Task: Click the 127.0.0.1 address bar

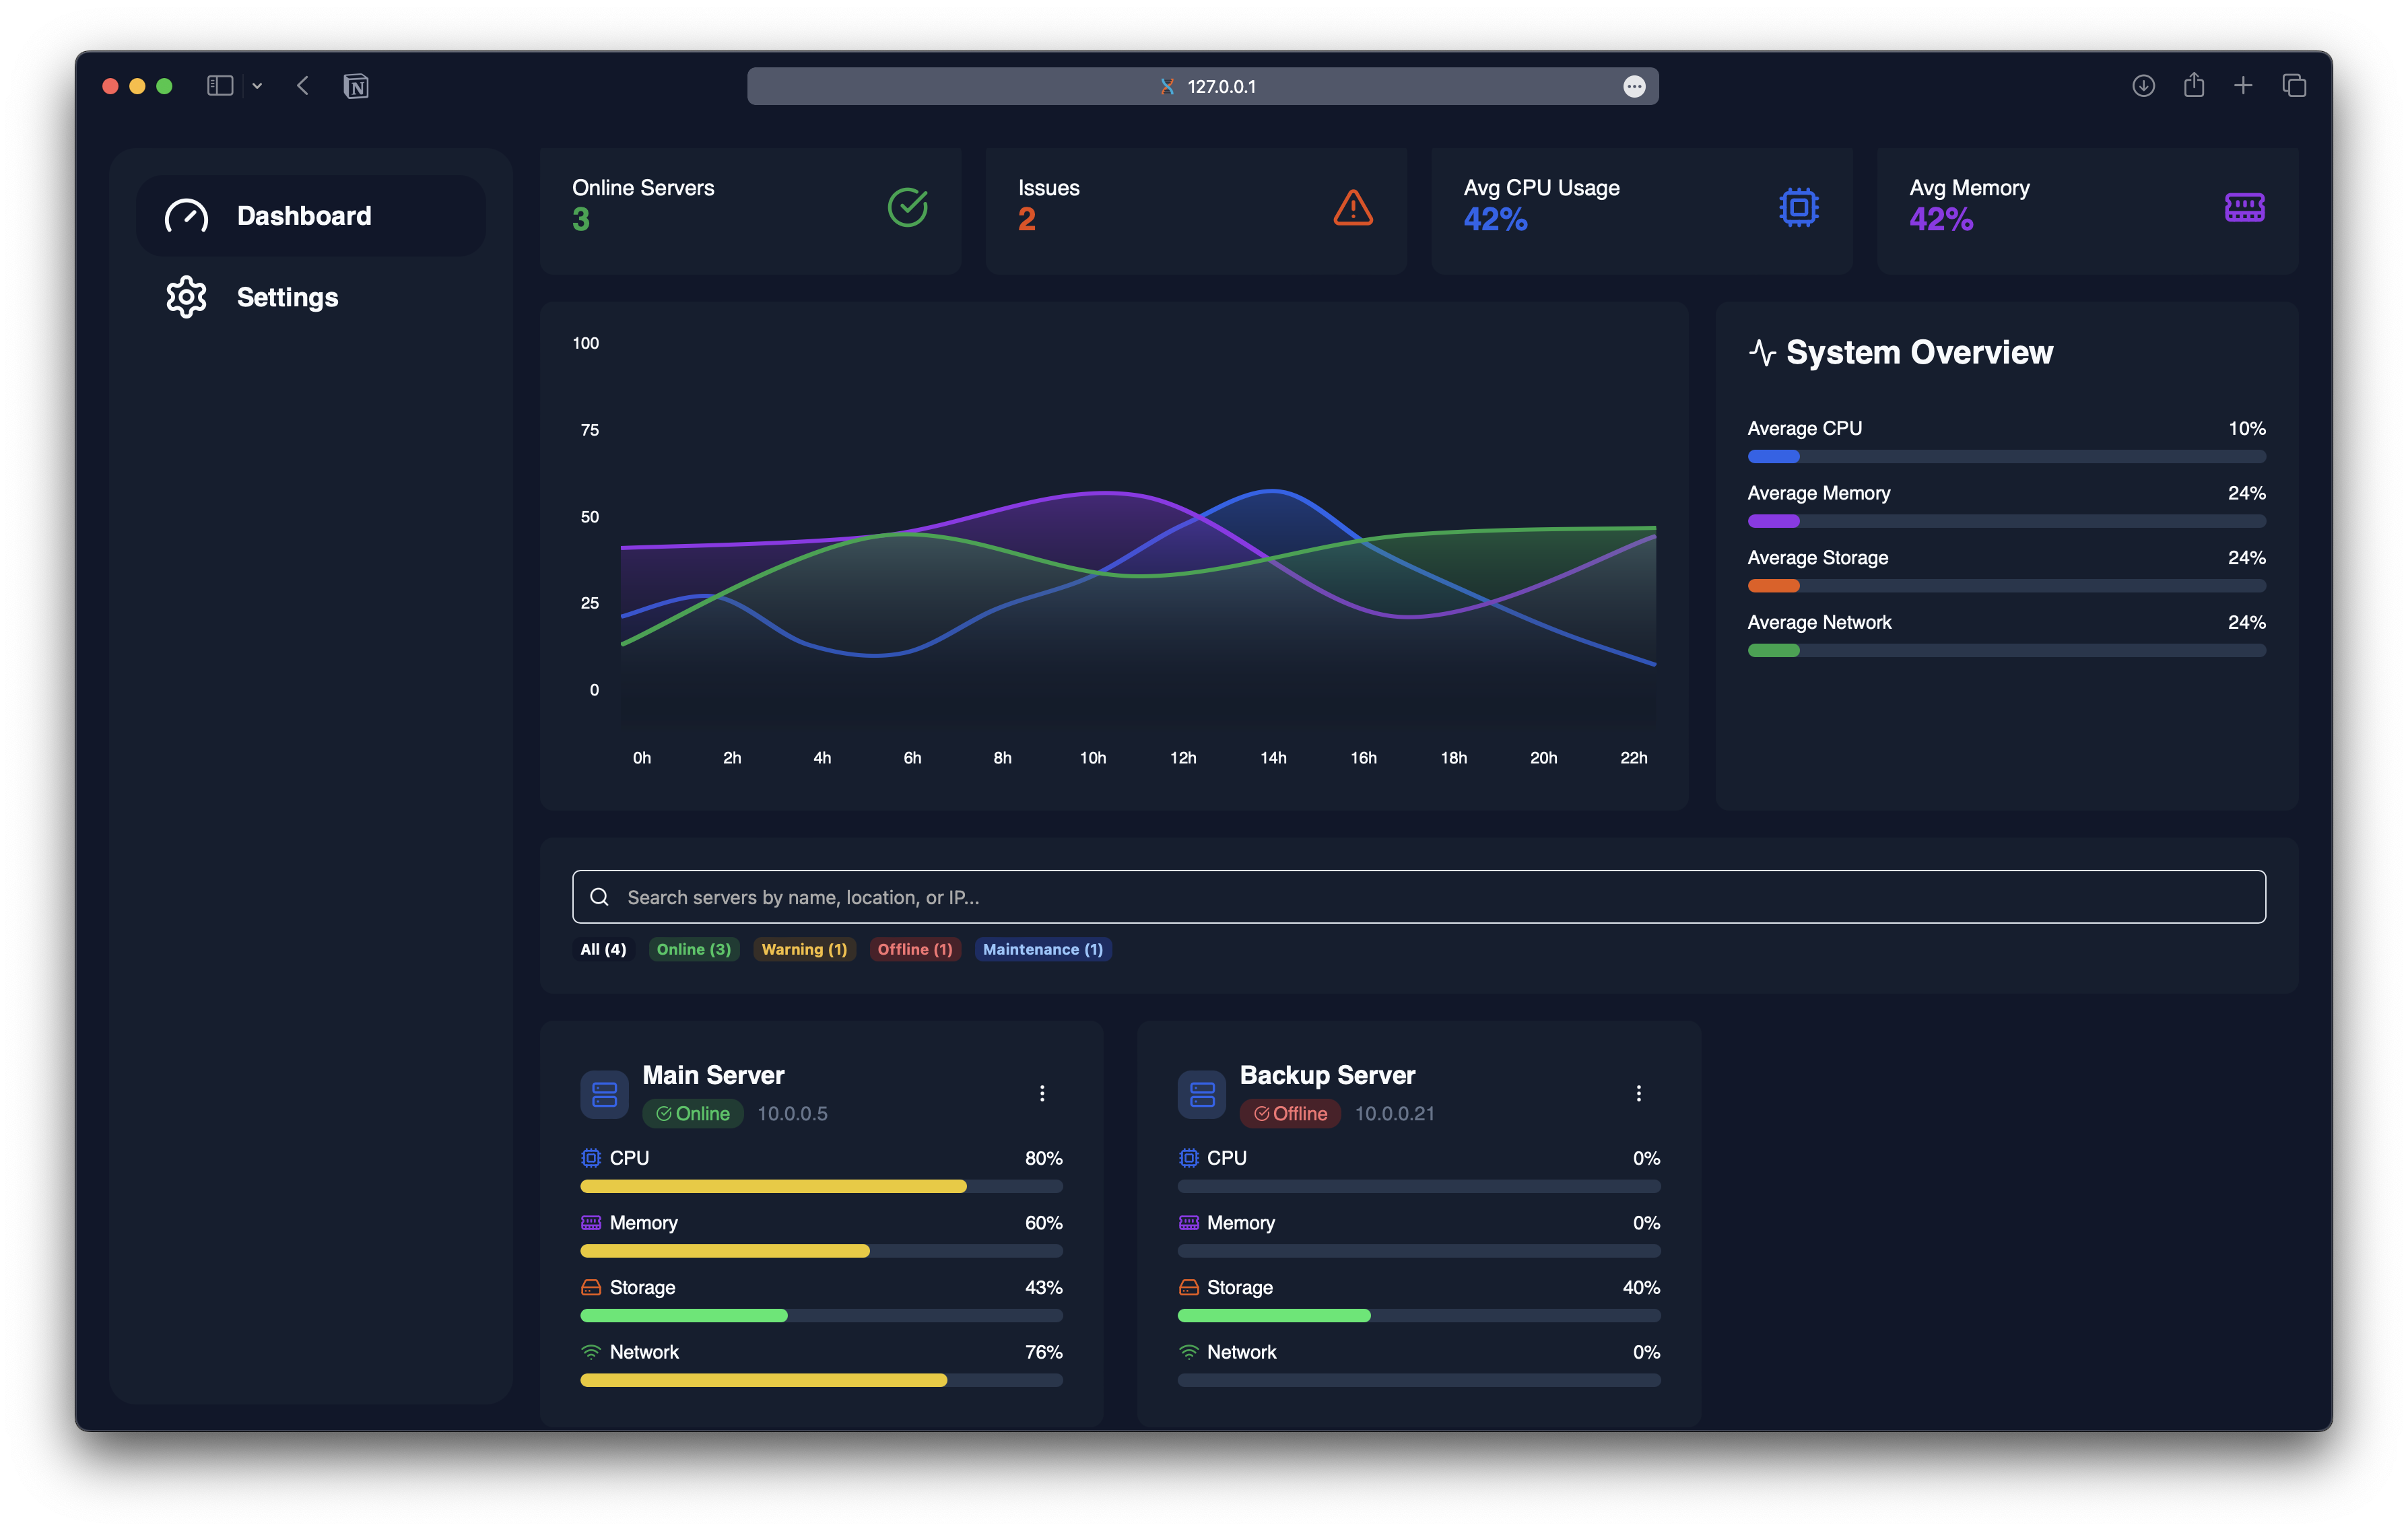Action: coord(1202,86)
